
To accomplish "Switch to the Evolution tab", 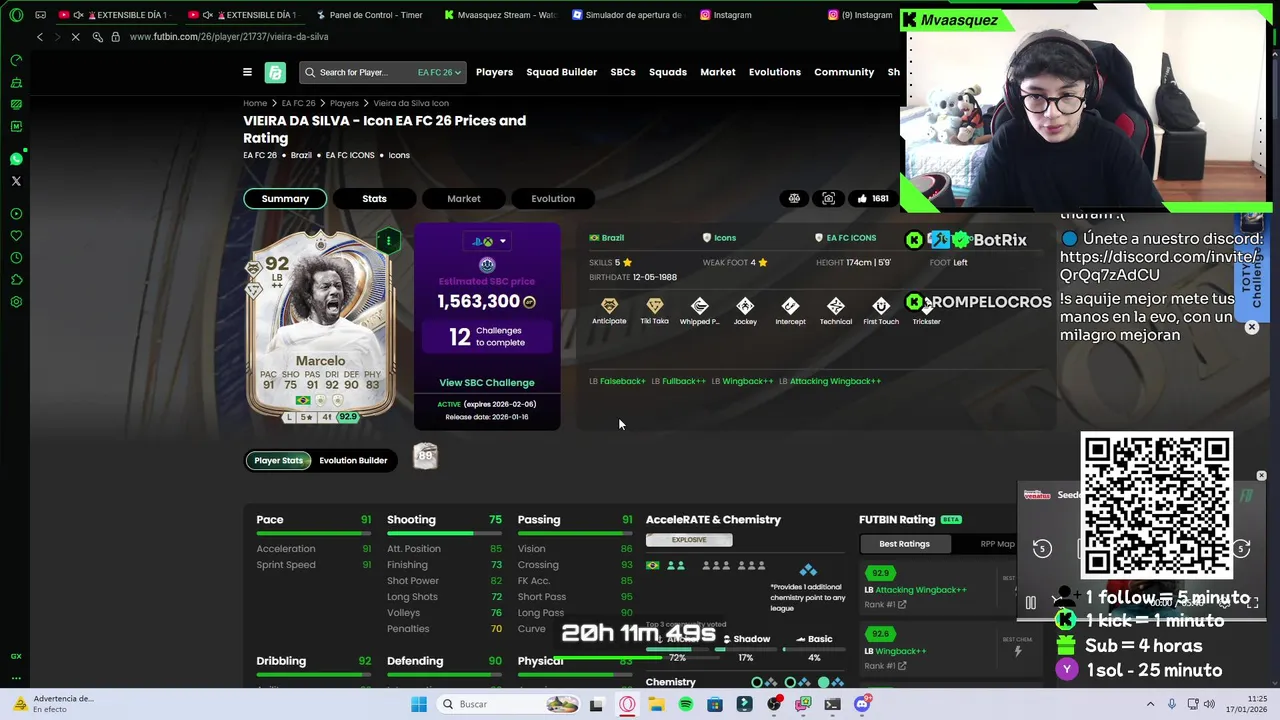I will 553,198.
